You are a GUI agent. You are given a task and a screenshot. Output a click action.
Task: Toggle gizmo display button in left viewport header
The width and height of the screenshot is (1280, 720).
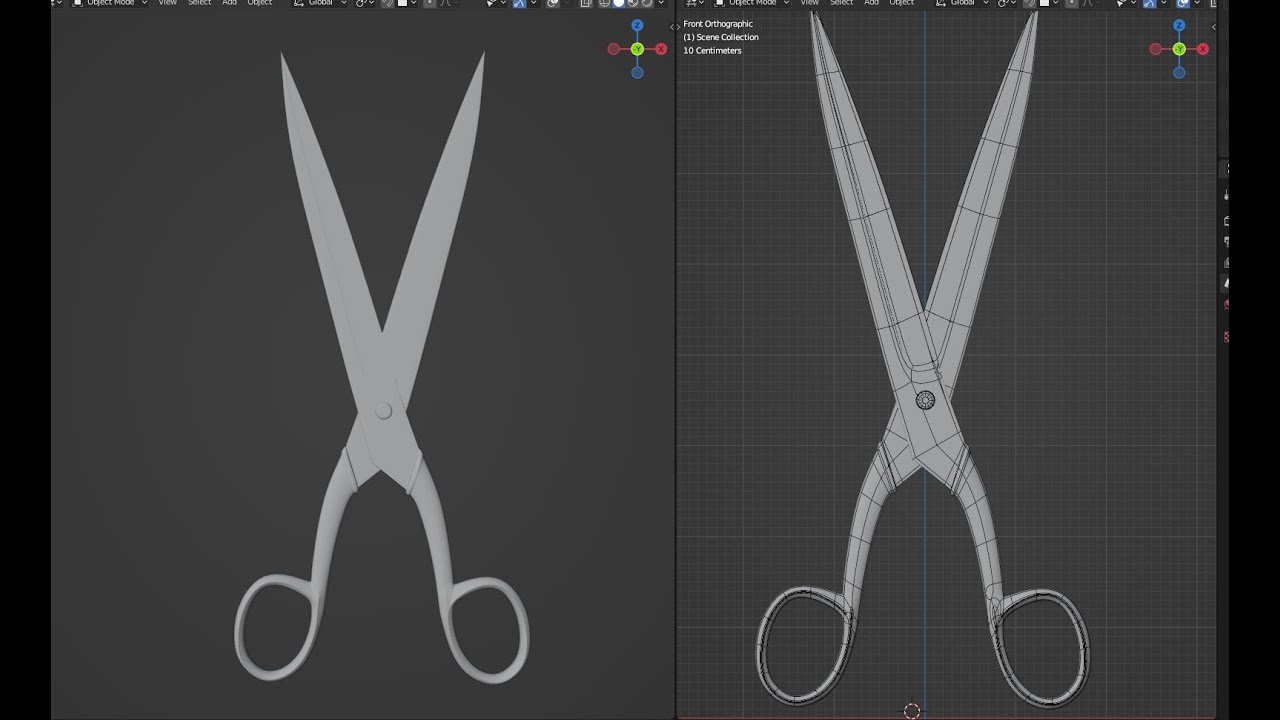point(520,3)
